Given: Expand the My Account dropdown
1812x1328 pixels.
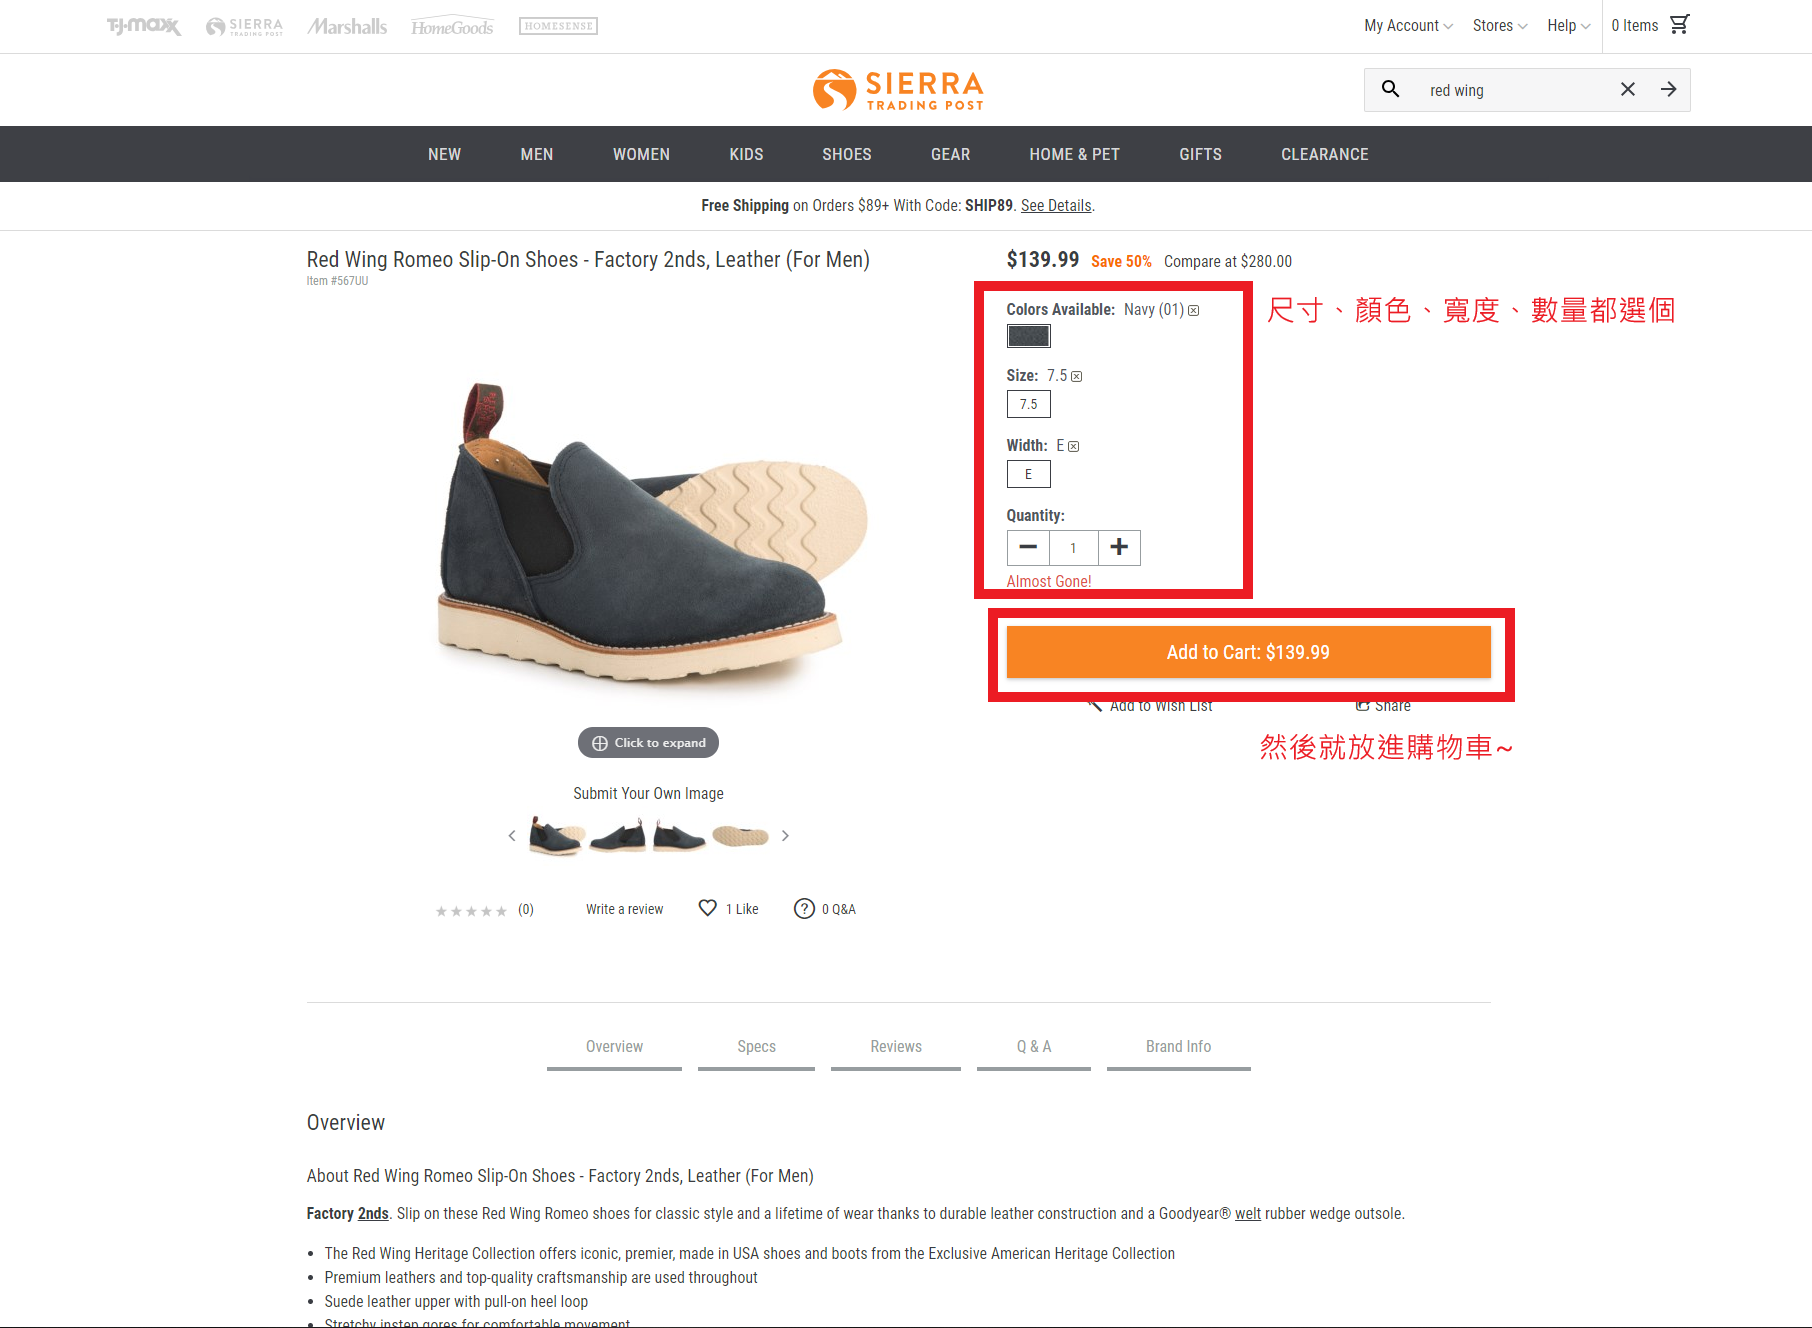Looking at the screenshot, I should [1408, 26].
